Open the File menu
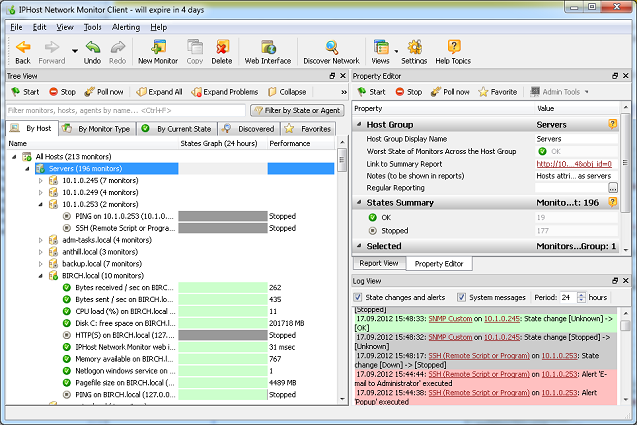 pos(16,27)
